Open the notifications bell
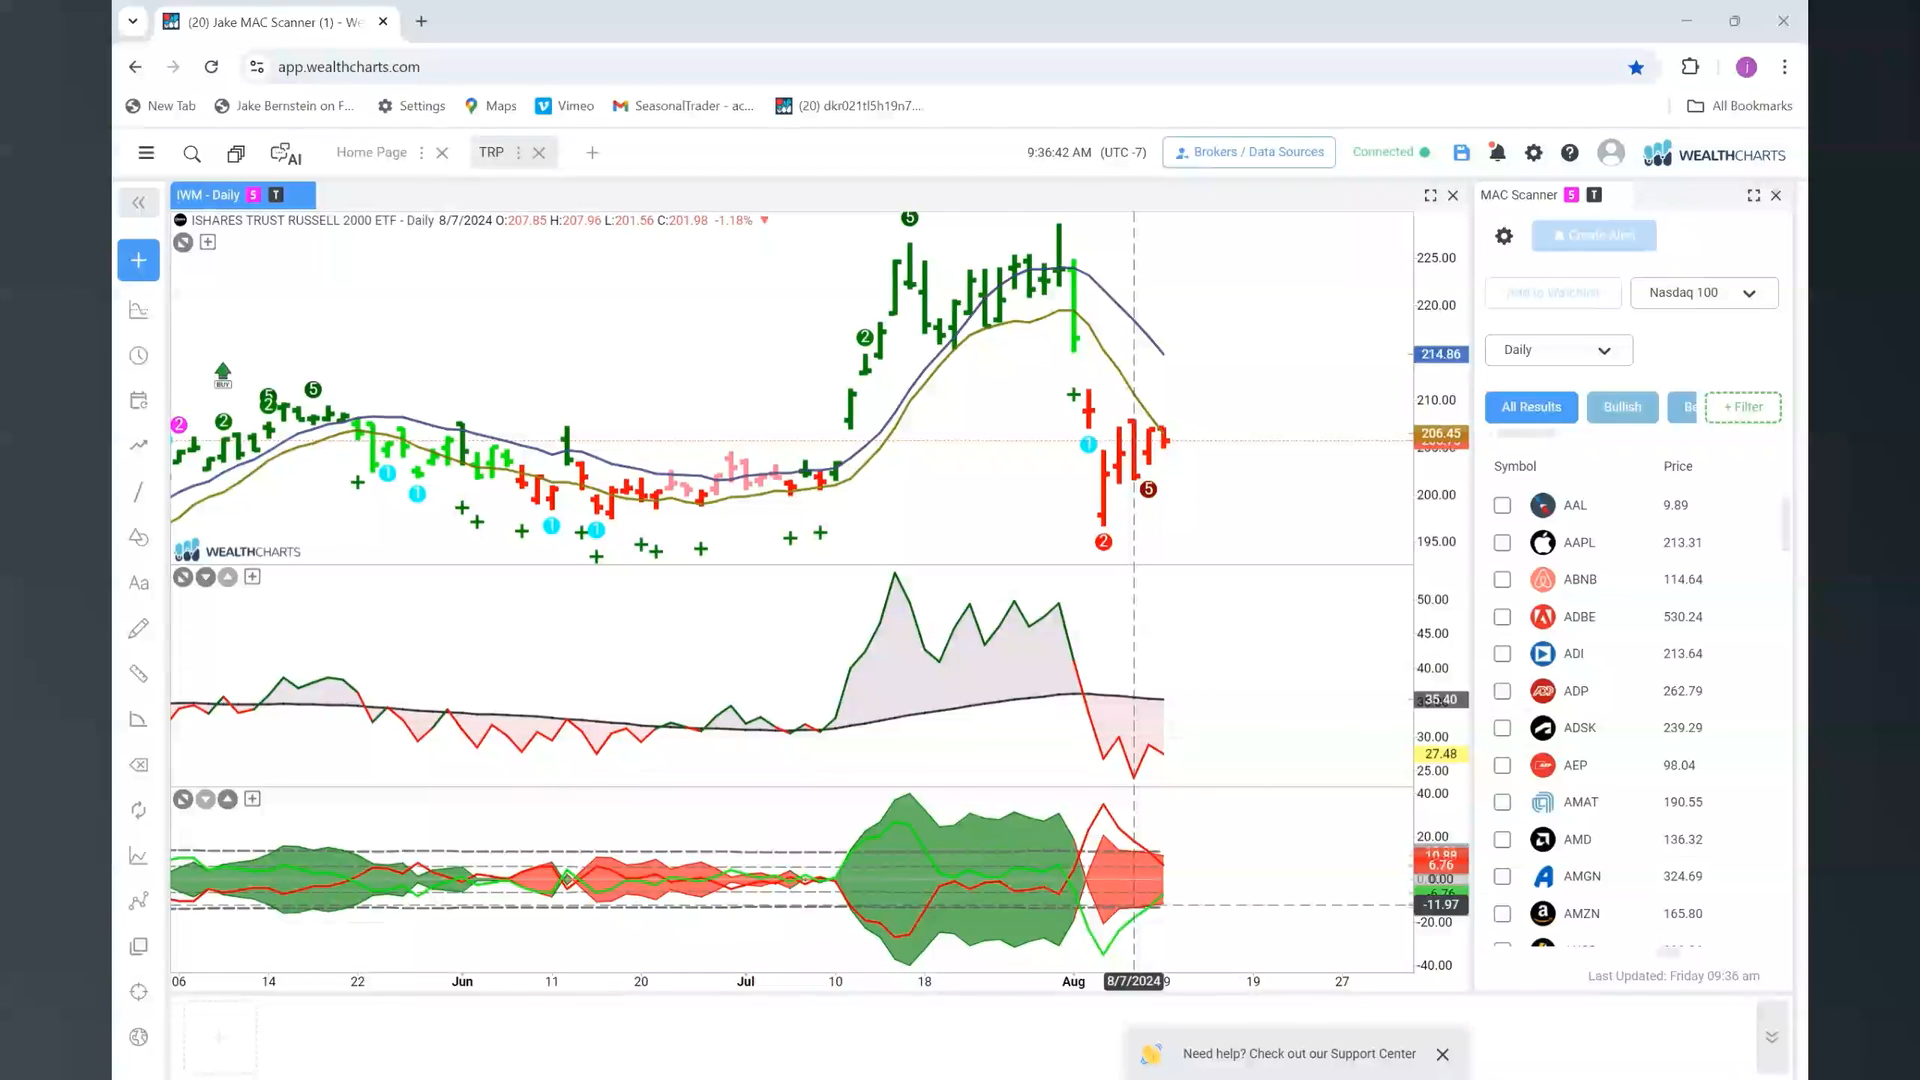Screen dimensions: 1920x1080 [x=1497, y=153]
